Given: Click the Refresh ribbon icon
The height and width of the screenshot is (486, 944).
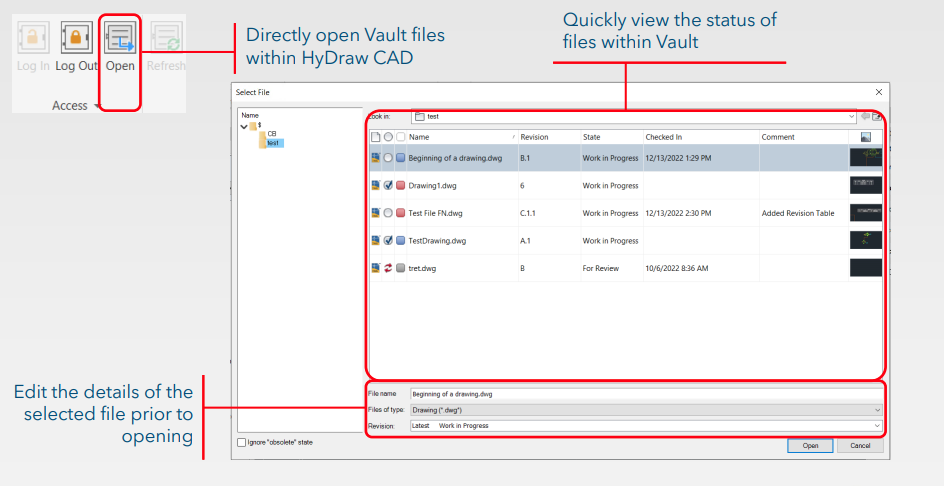Looking at the screenshot, I should [x=166, y=38].
